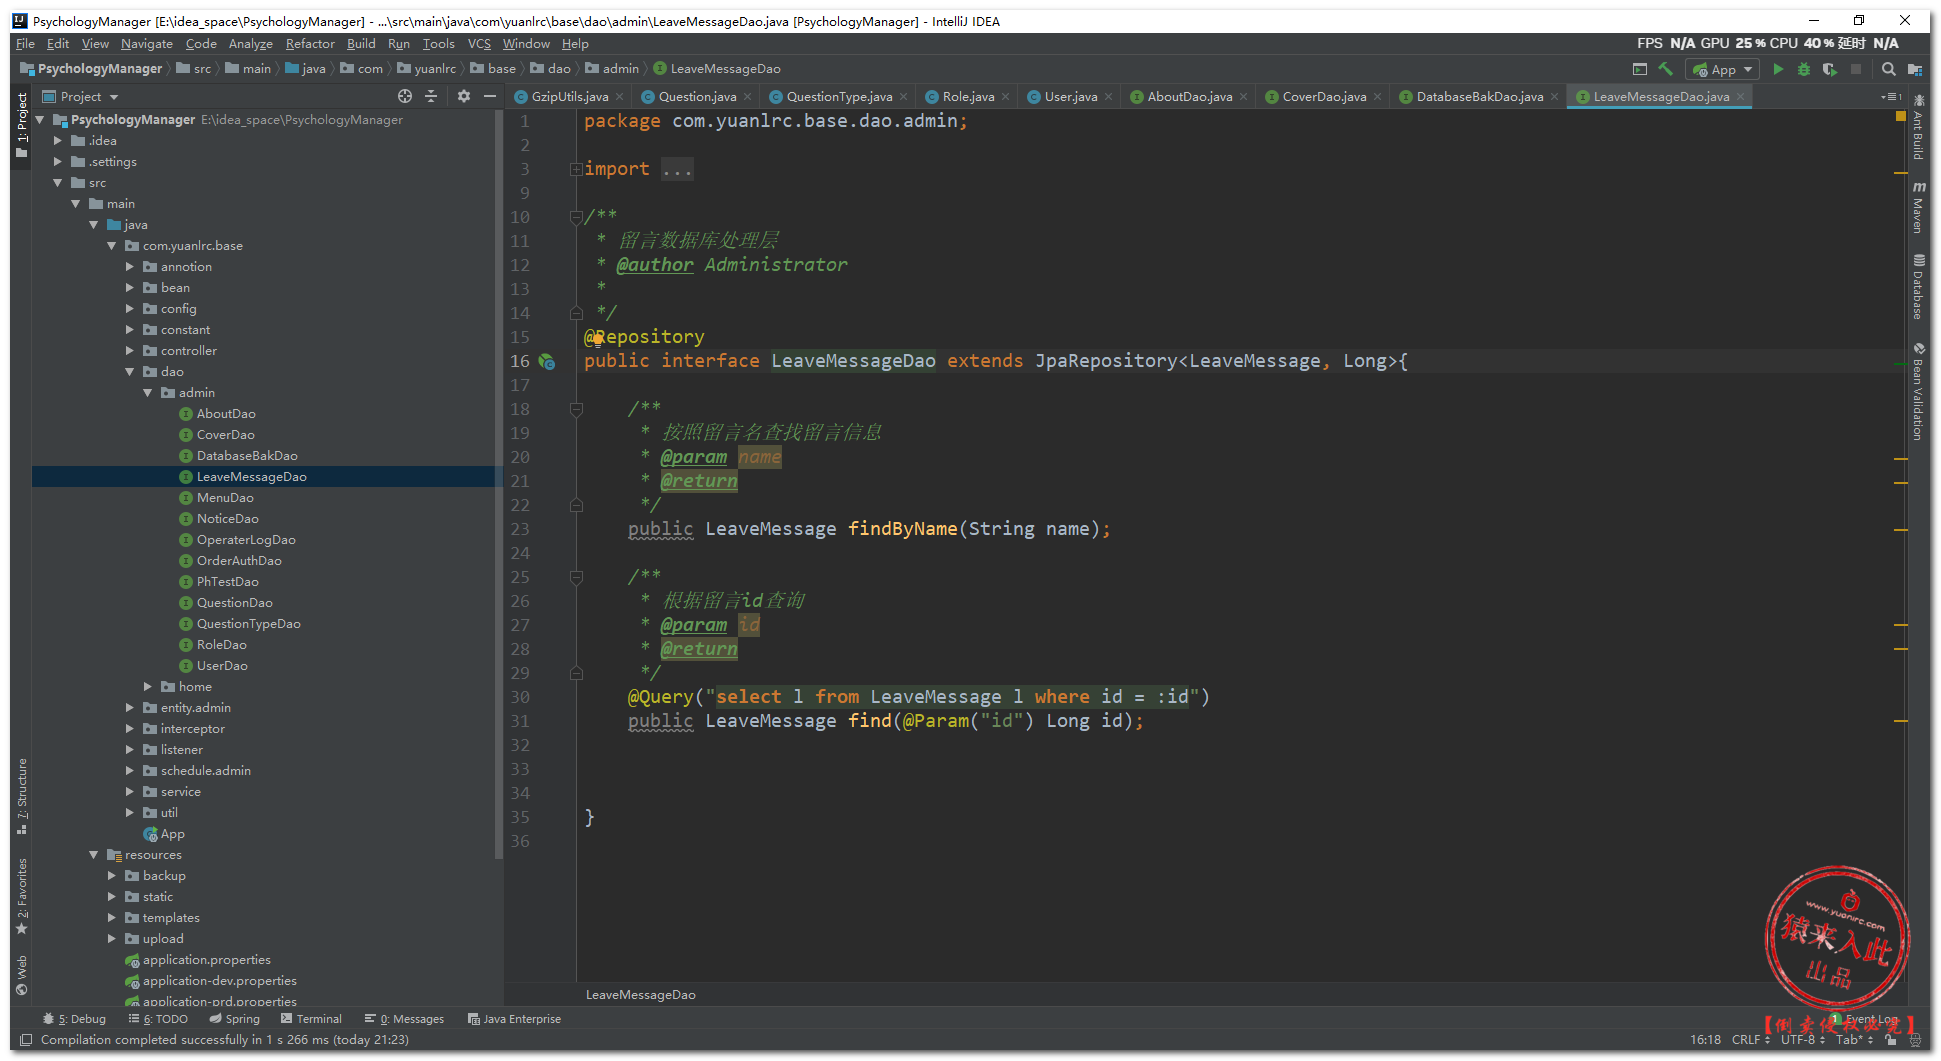Open the VCS menu
This screenshot has width=1941, height=1061.
click(479, 44)
